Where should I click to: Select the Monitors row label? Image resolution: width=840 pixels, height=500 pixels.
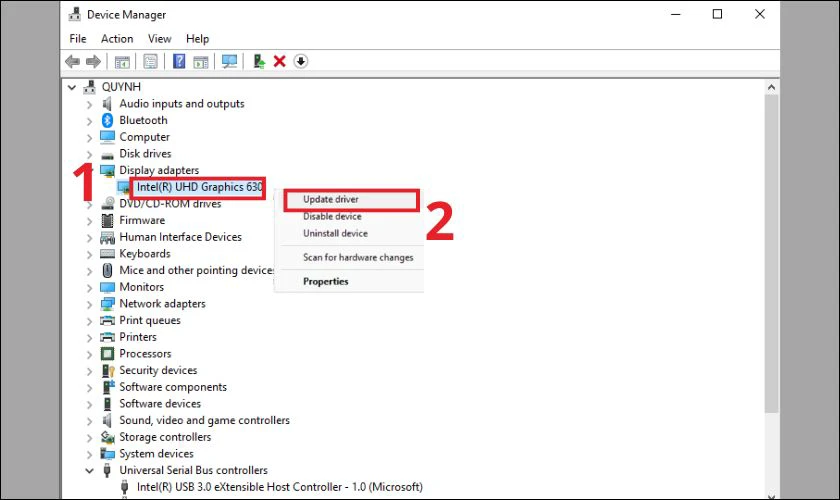(x=141, y=287)
